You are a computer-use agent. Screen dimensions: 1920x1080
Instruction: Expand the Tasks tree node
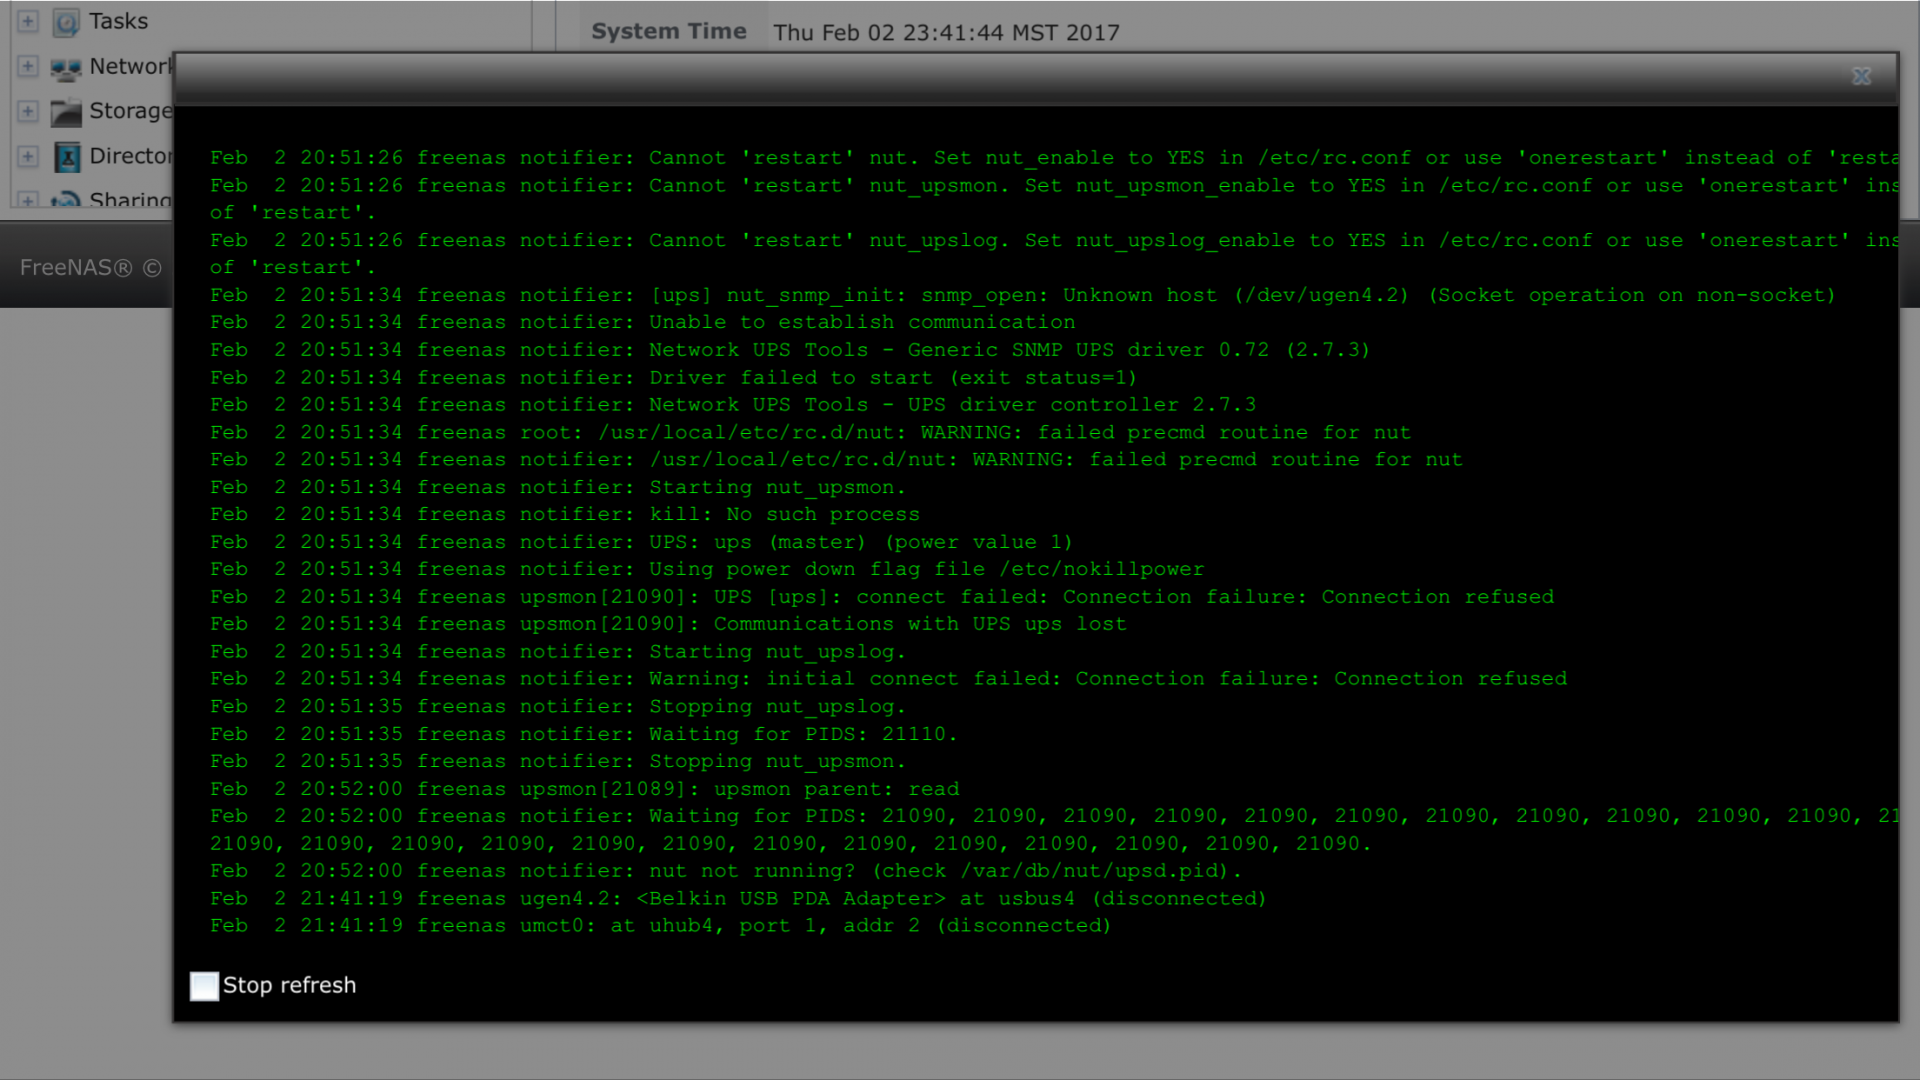click(x=28, y=21)
